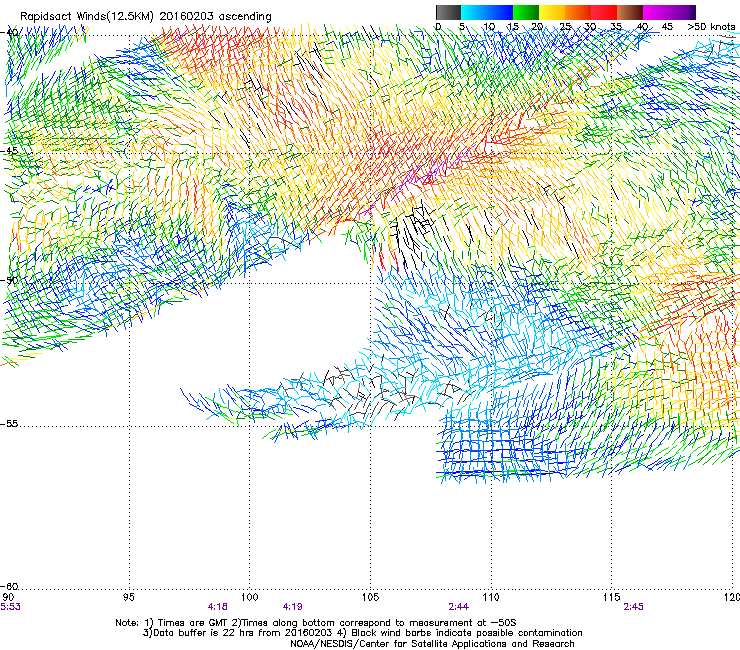Click the blue 5-15 knots legend segment
Viewport: 740px width, 650px height.
[487, 12]
